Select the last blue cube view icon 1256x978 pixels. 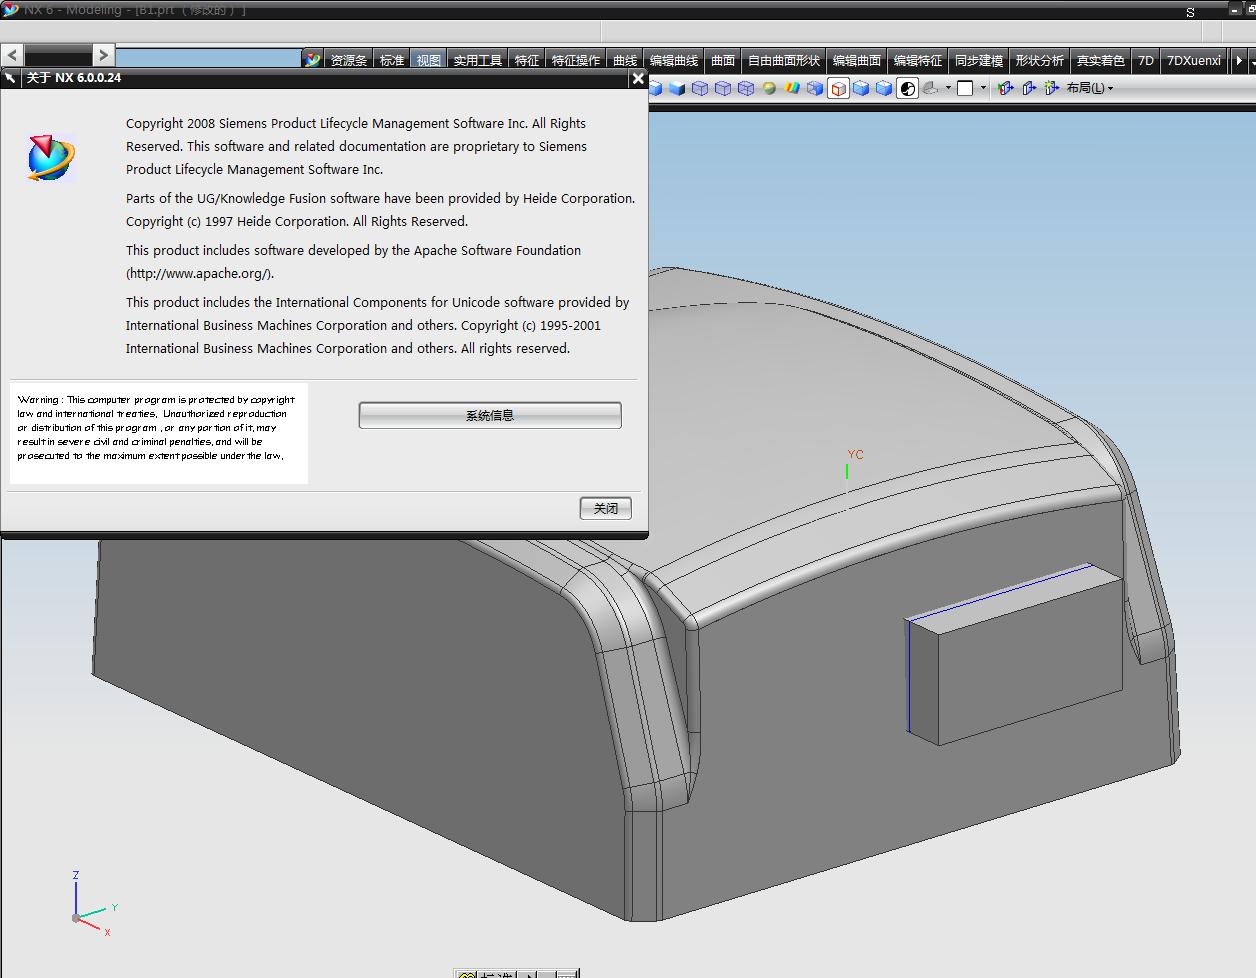pos(884,88)
